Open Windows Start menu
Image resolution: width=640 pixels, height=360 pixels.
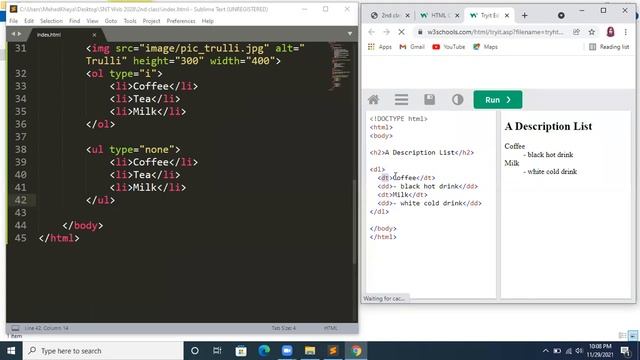pos(11,351)
